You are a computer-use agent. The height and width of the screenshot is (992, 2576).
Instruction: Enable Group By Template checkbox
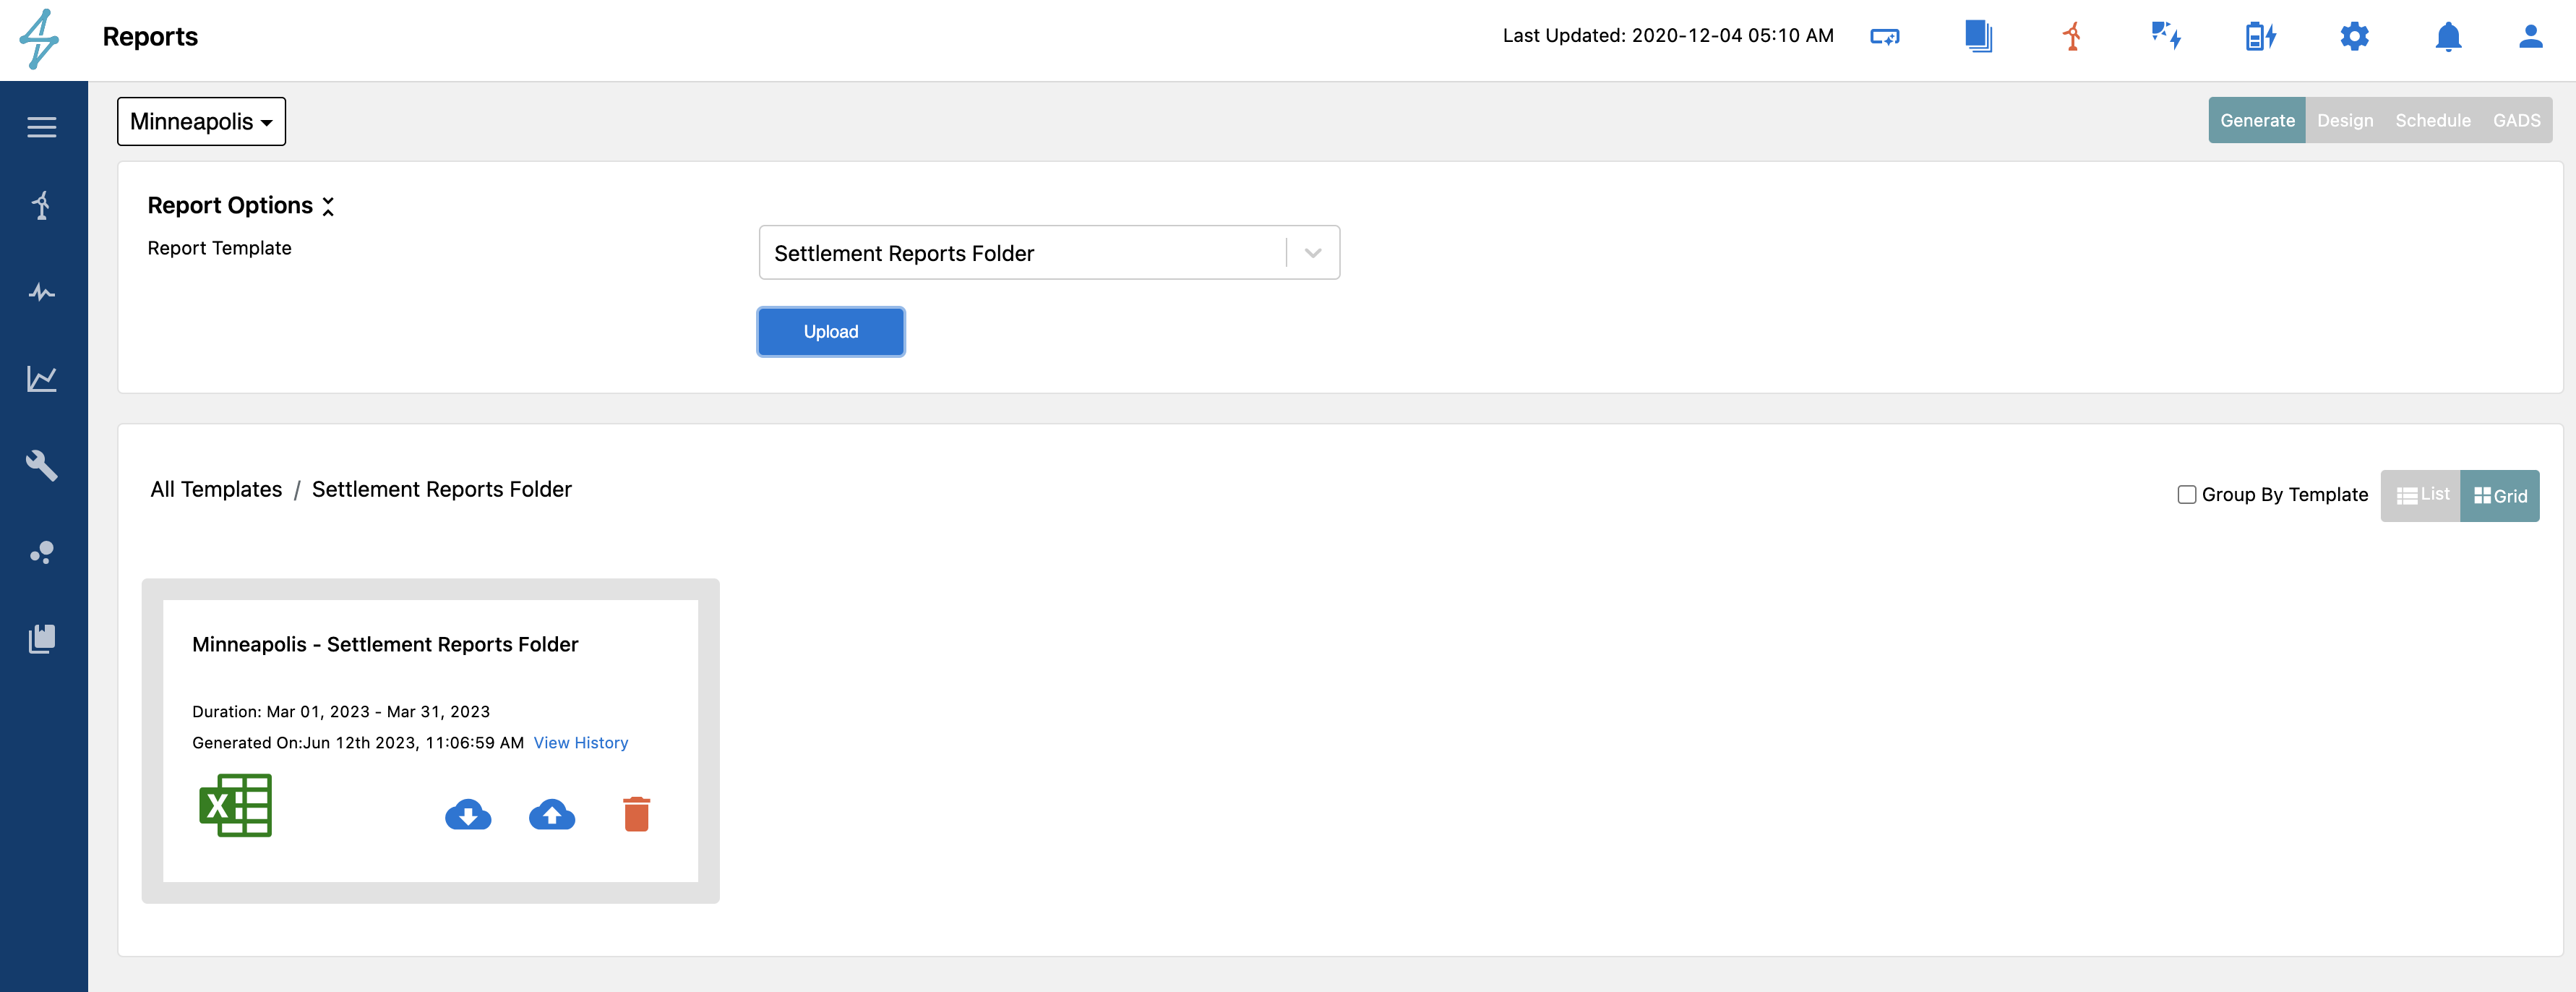(2187, 494)
